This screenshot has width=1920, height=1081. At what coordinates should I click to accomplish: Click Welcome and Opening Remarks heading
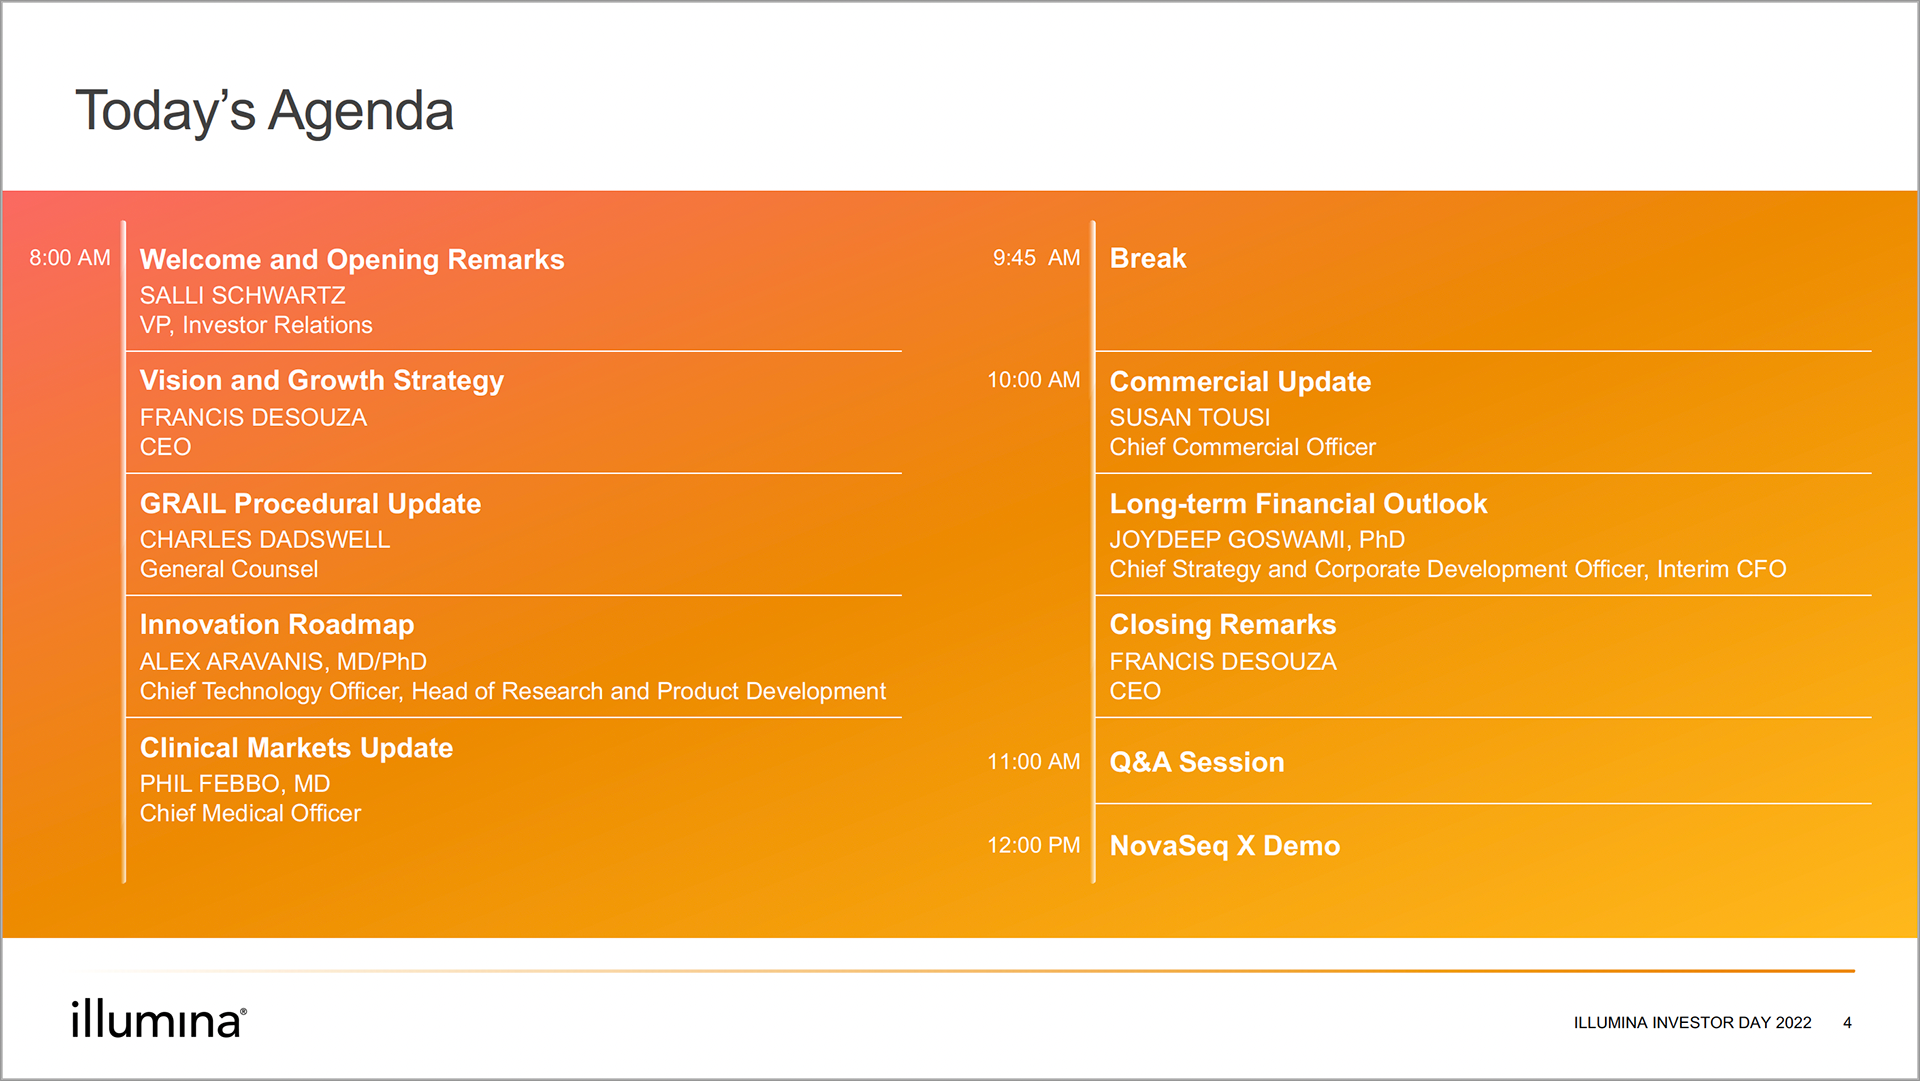click(352, 259)
